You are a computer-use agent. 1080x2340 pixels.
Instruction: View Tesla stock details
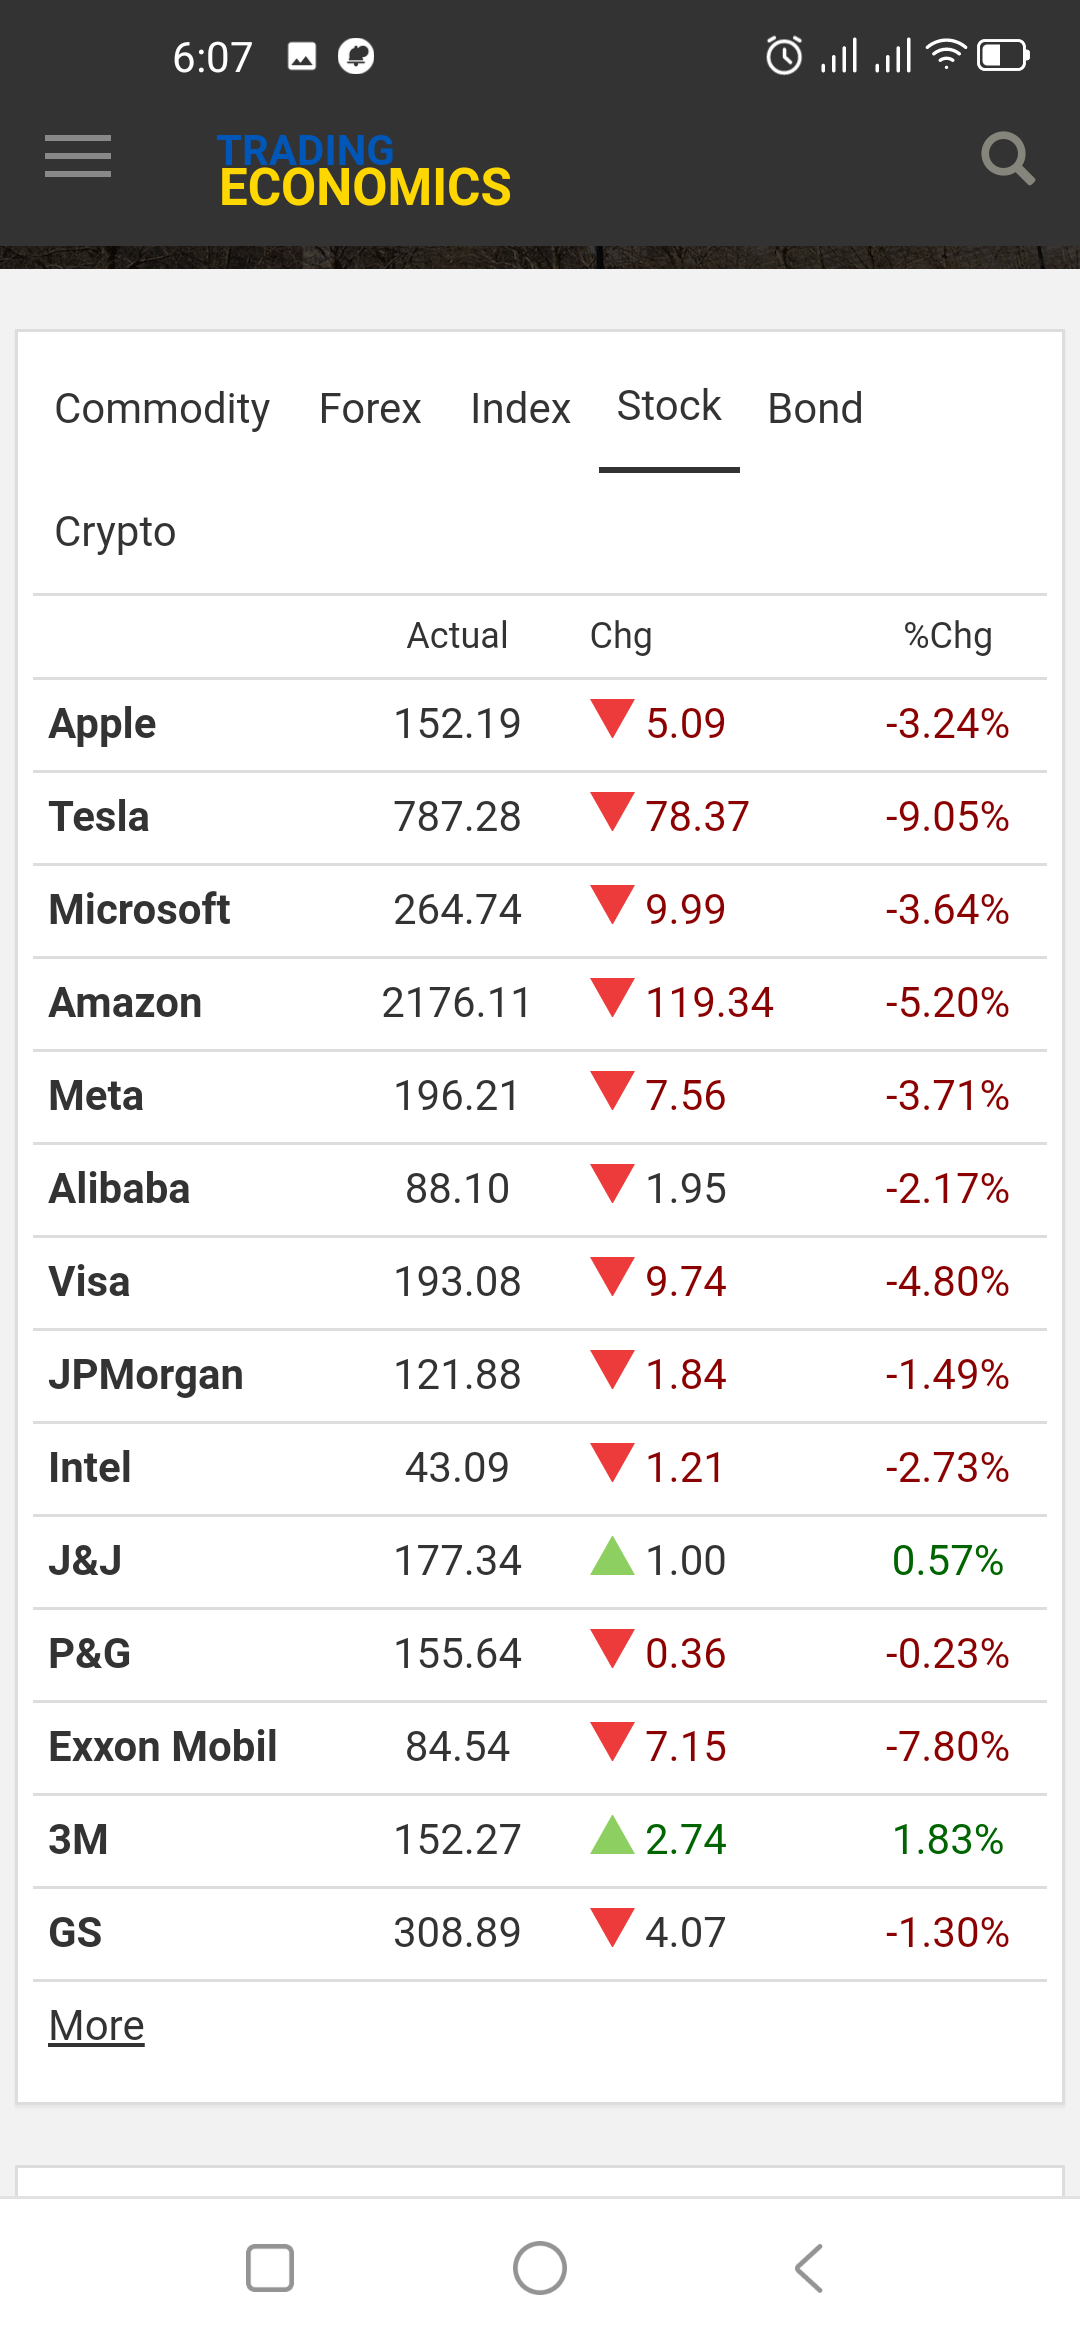pos(99,817)
